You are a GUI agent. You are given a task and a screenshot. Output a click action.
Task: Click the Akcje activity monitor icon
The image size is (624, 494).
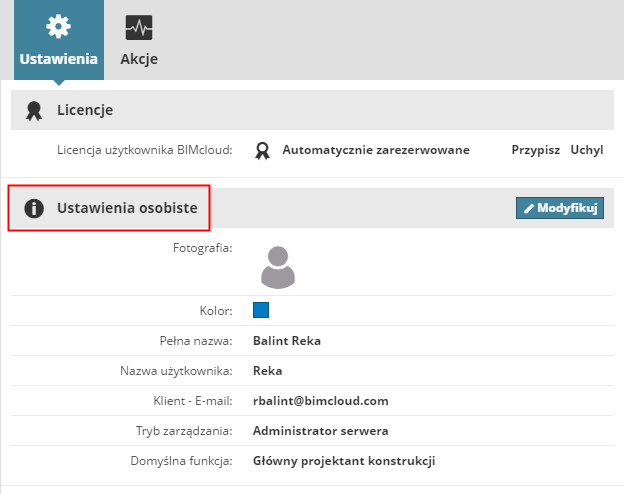[x=139, y=27]
